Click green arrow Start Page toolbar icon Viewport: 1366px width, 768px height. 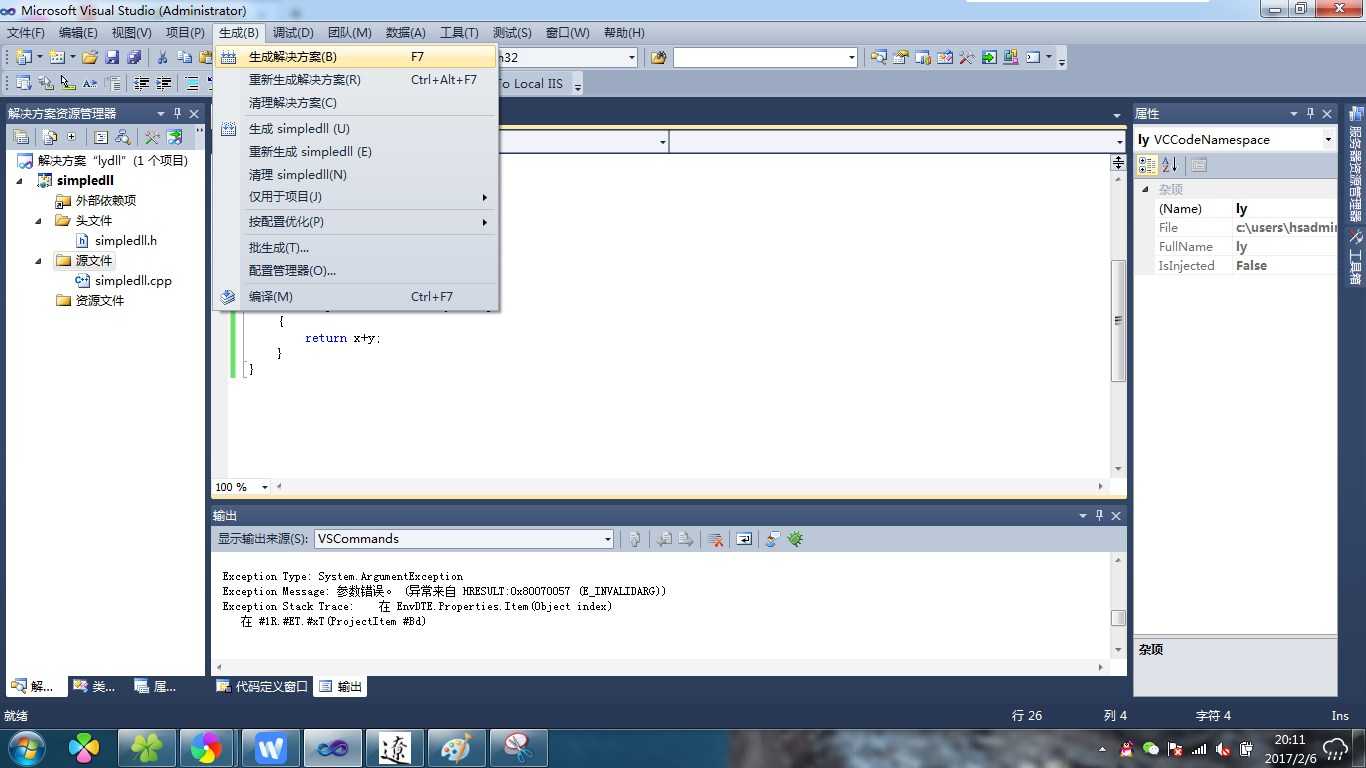[989, 58]
